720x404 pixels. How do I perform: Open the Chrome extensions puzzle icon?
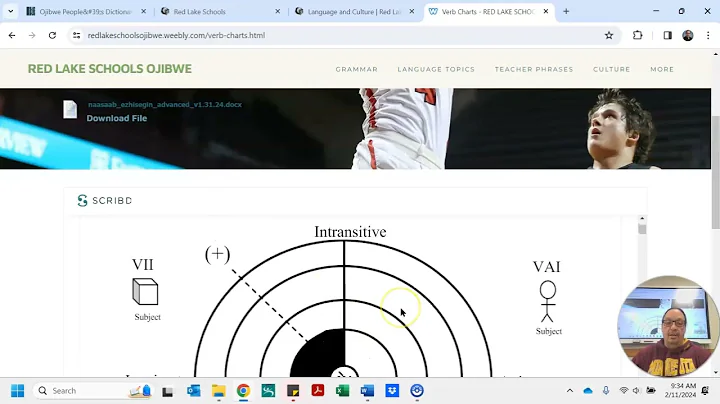click(637, 35)
